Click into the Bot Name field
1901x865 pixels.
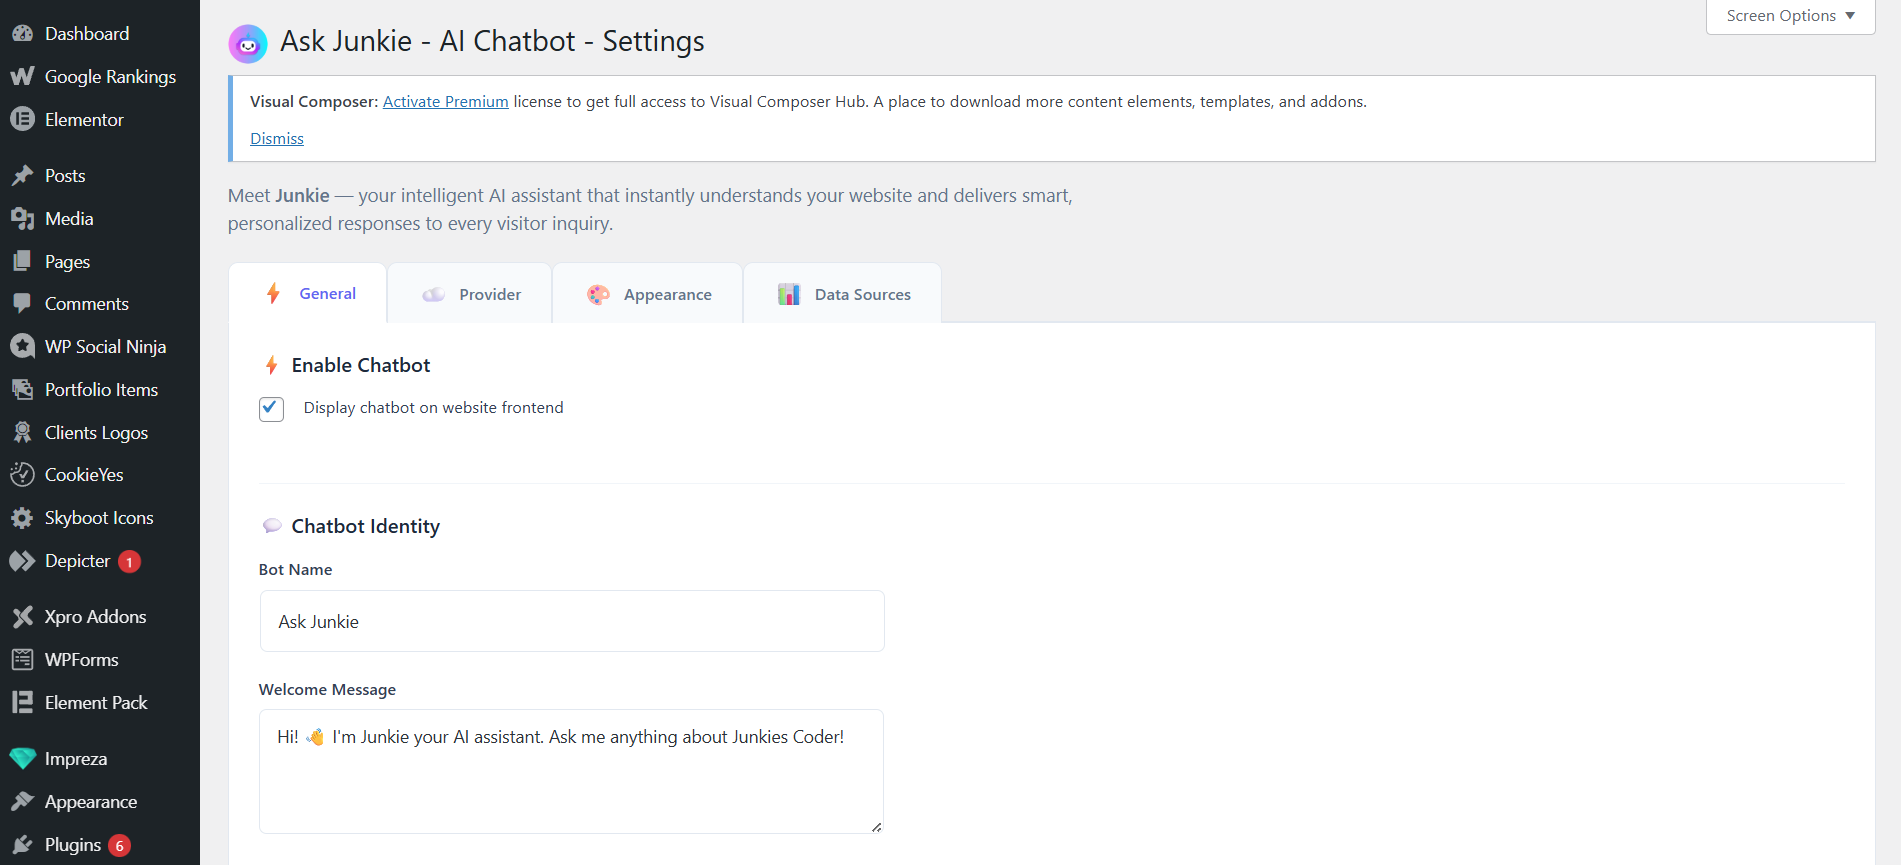pos(572,622)
